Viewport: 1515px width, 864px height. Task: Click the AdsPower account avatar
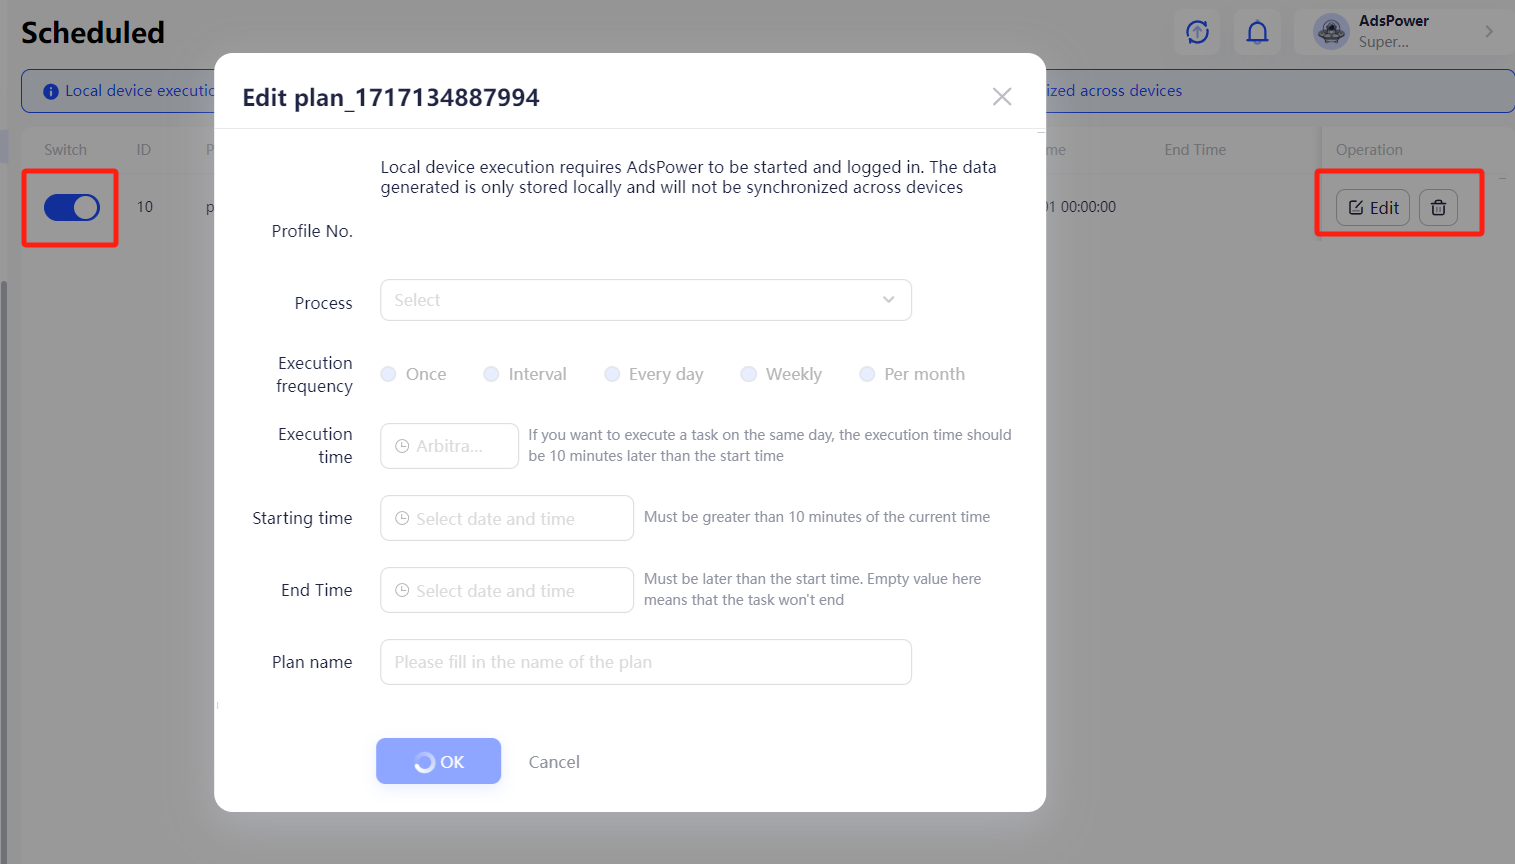1331,31
